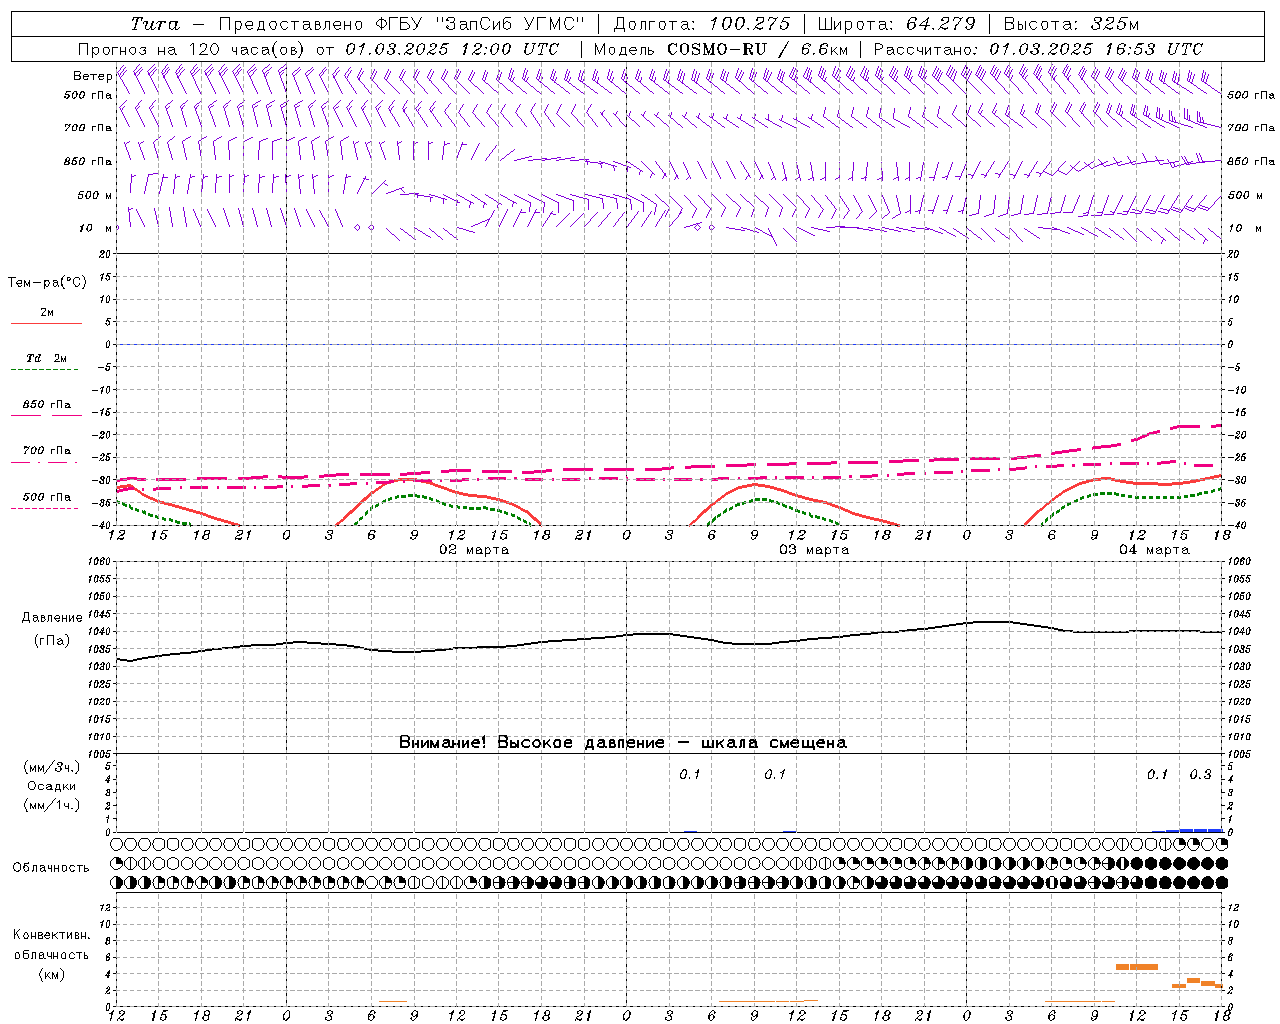The width and height of the screenshot is (1280, 1024).
Task: Click "Прогноз на 120 часа(ов)" text
Action: [191, 49]
